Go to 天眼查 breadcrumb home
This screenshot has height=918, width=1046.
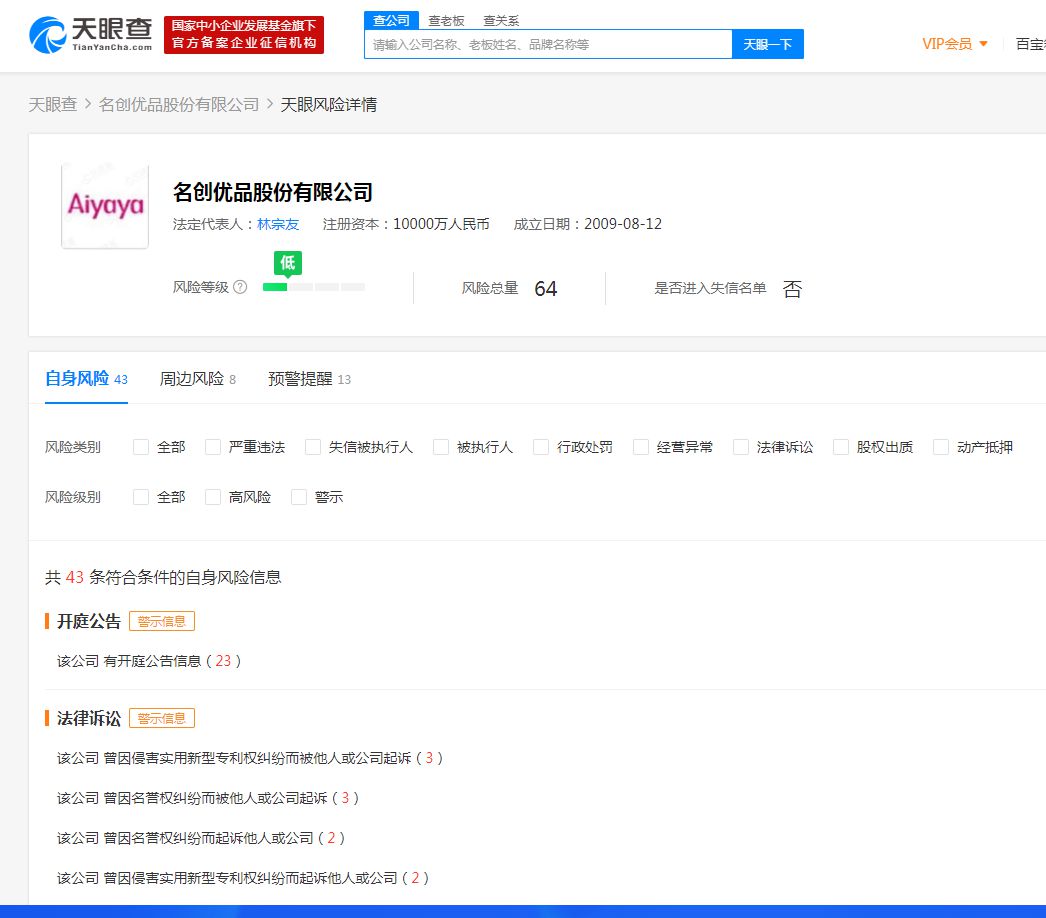[53, 105]
